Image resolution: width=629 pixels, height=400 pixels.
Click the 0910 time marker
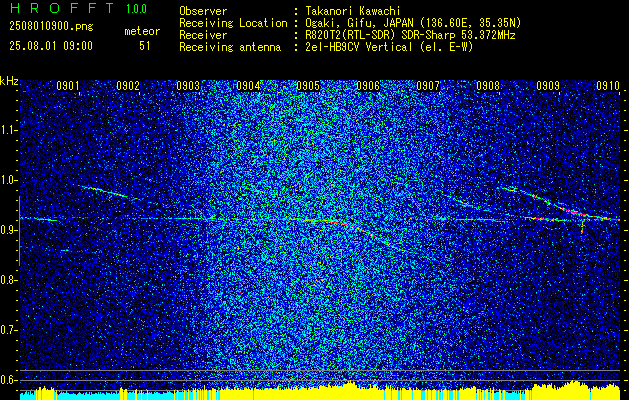(608, 86)
